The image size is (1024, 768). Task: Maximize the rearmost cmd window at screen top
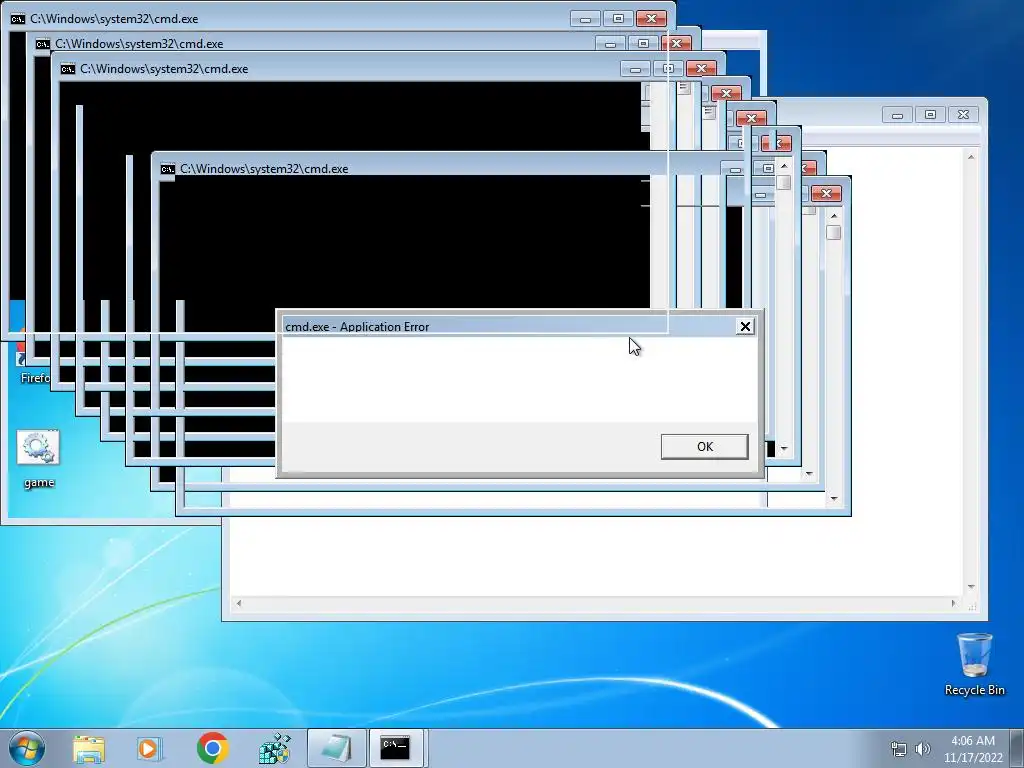click(x=618, y=19)
